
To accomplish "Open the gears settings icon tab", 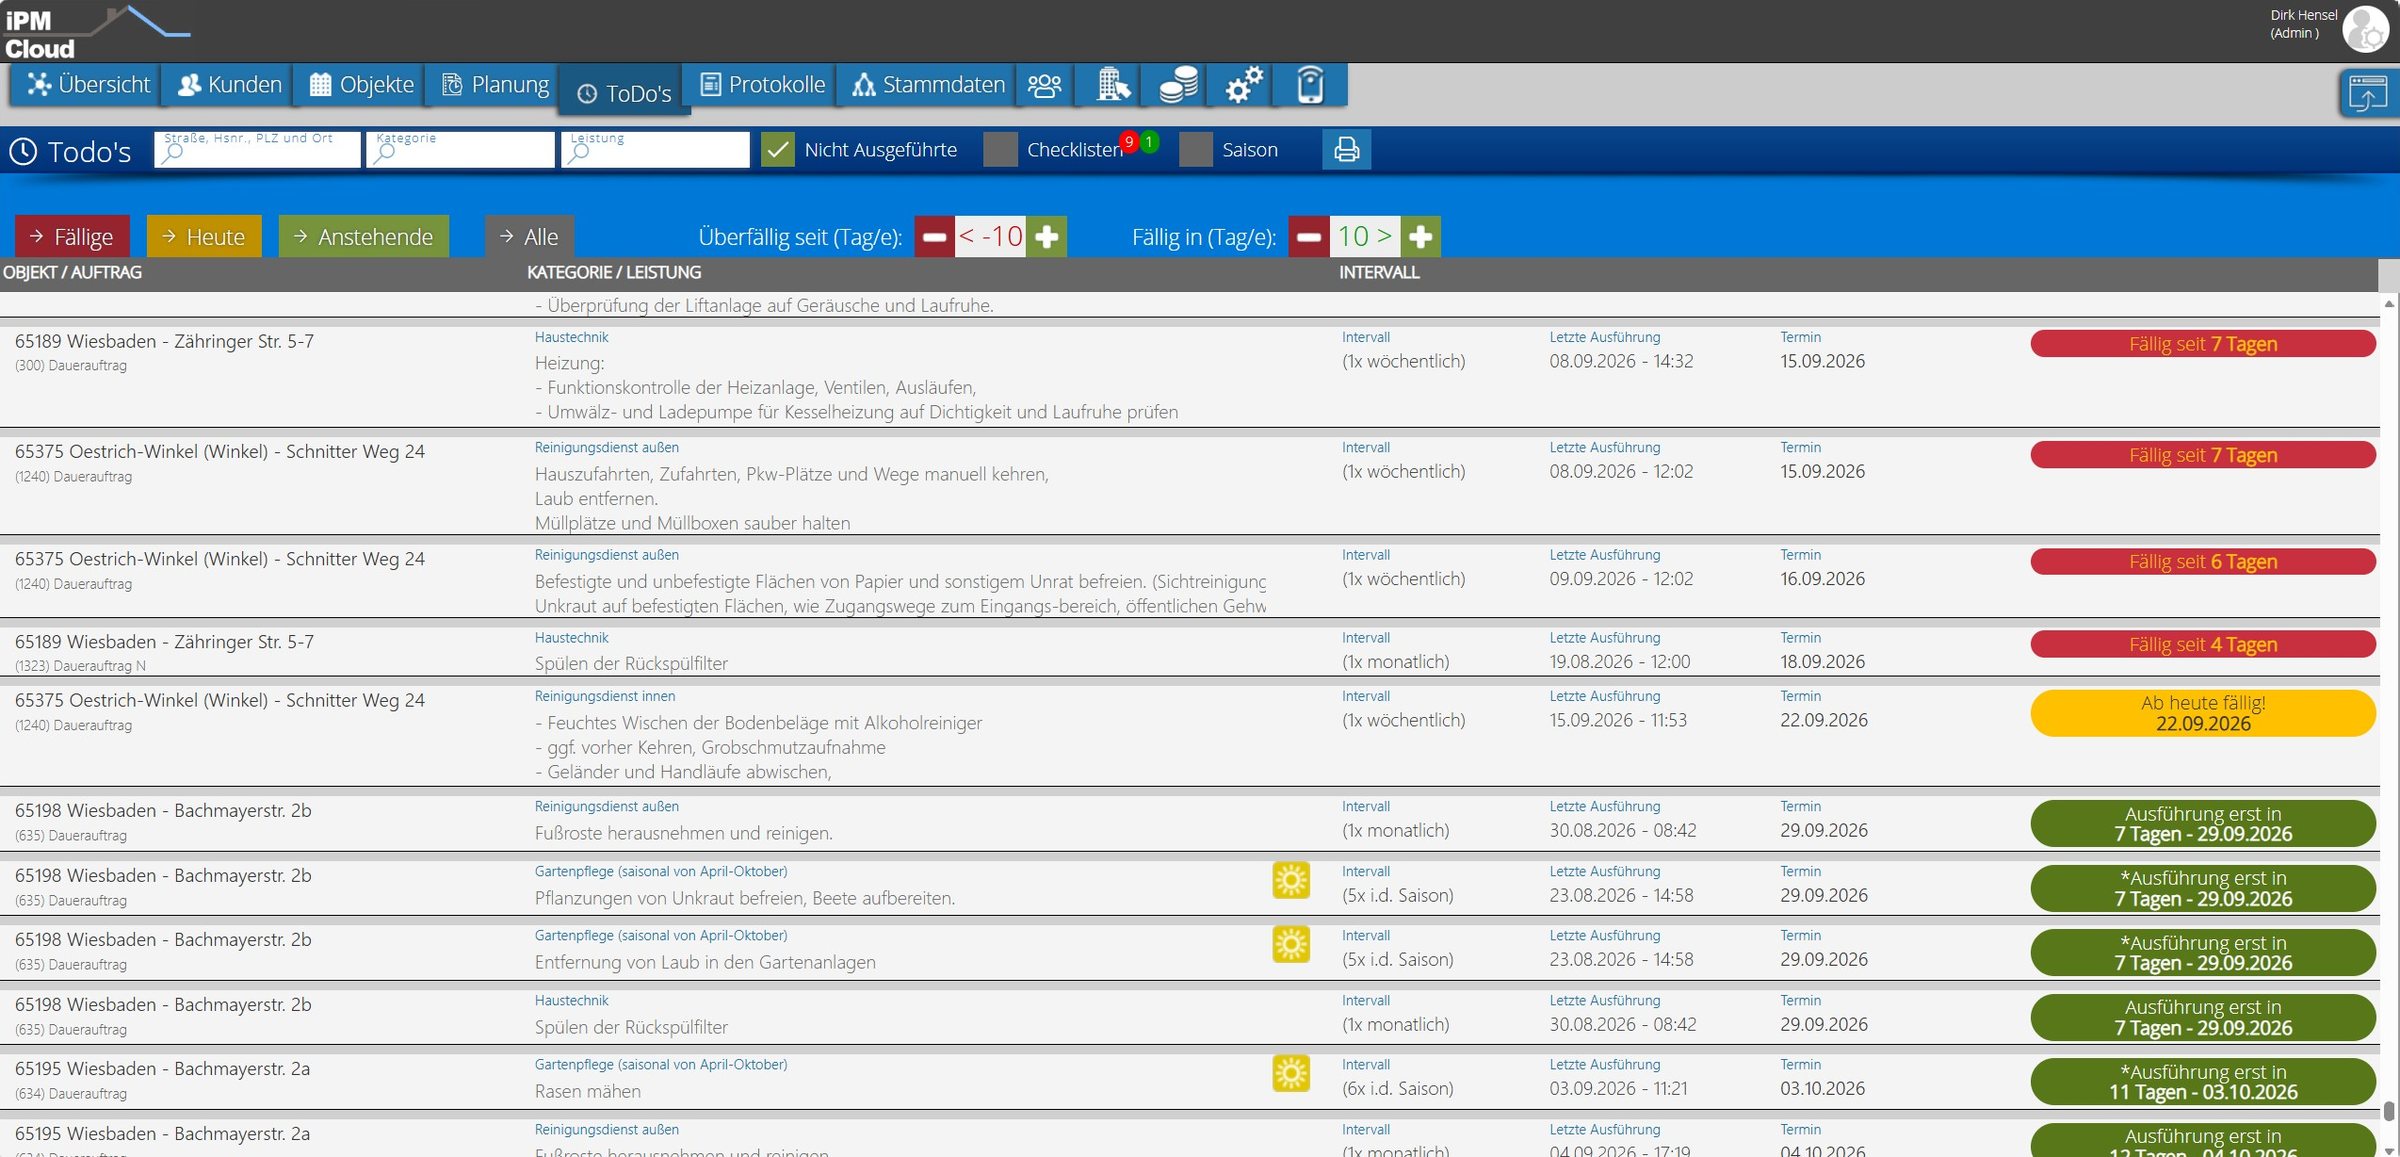I will 1243,85.
